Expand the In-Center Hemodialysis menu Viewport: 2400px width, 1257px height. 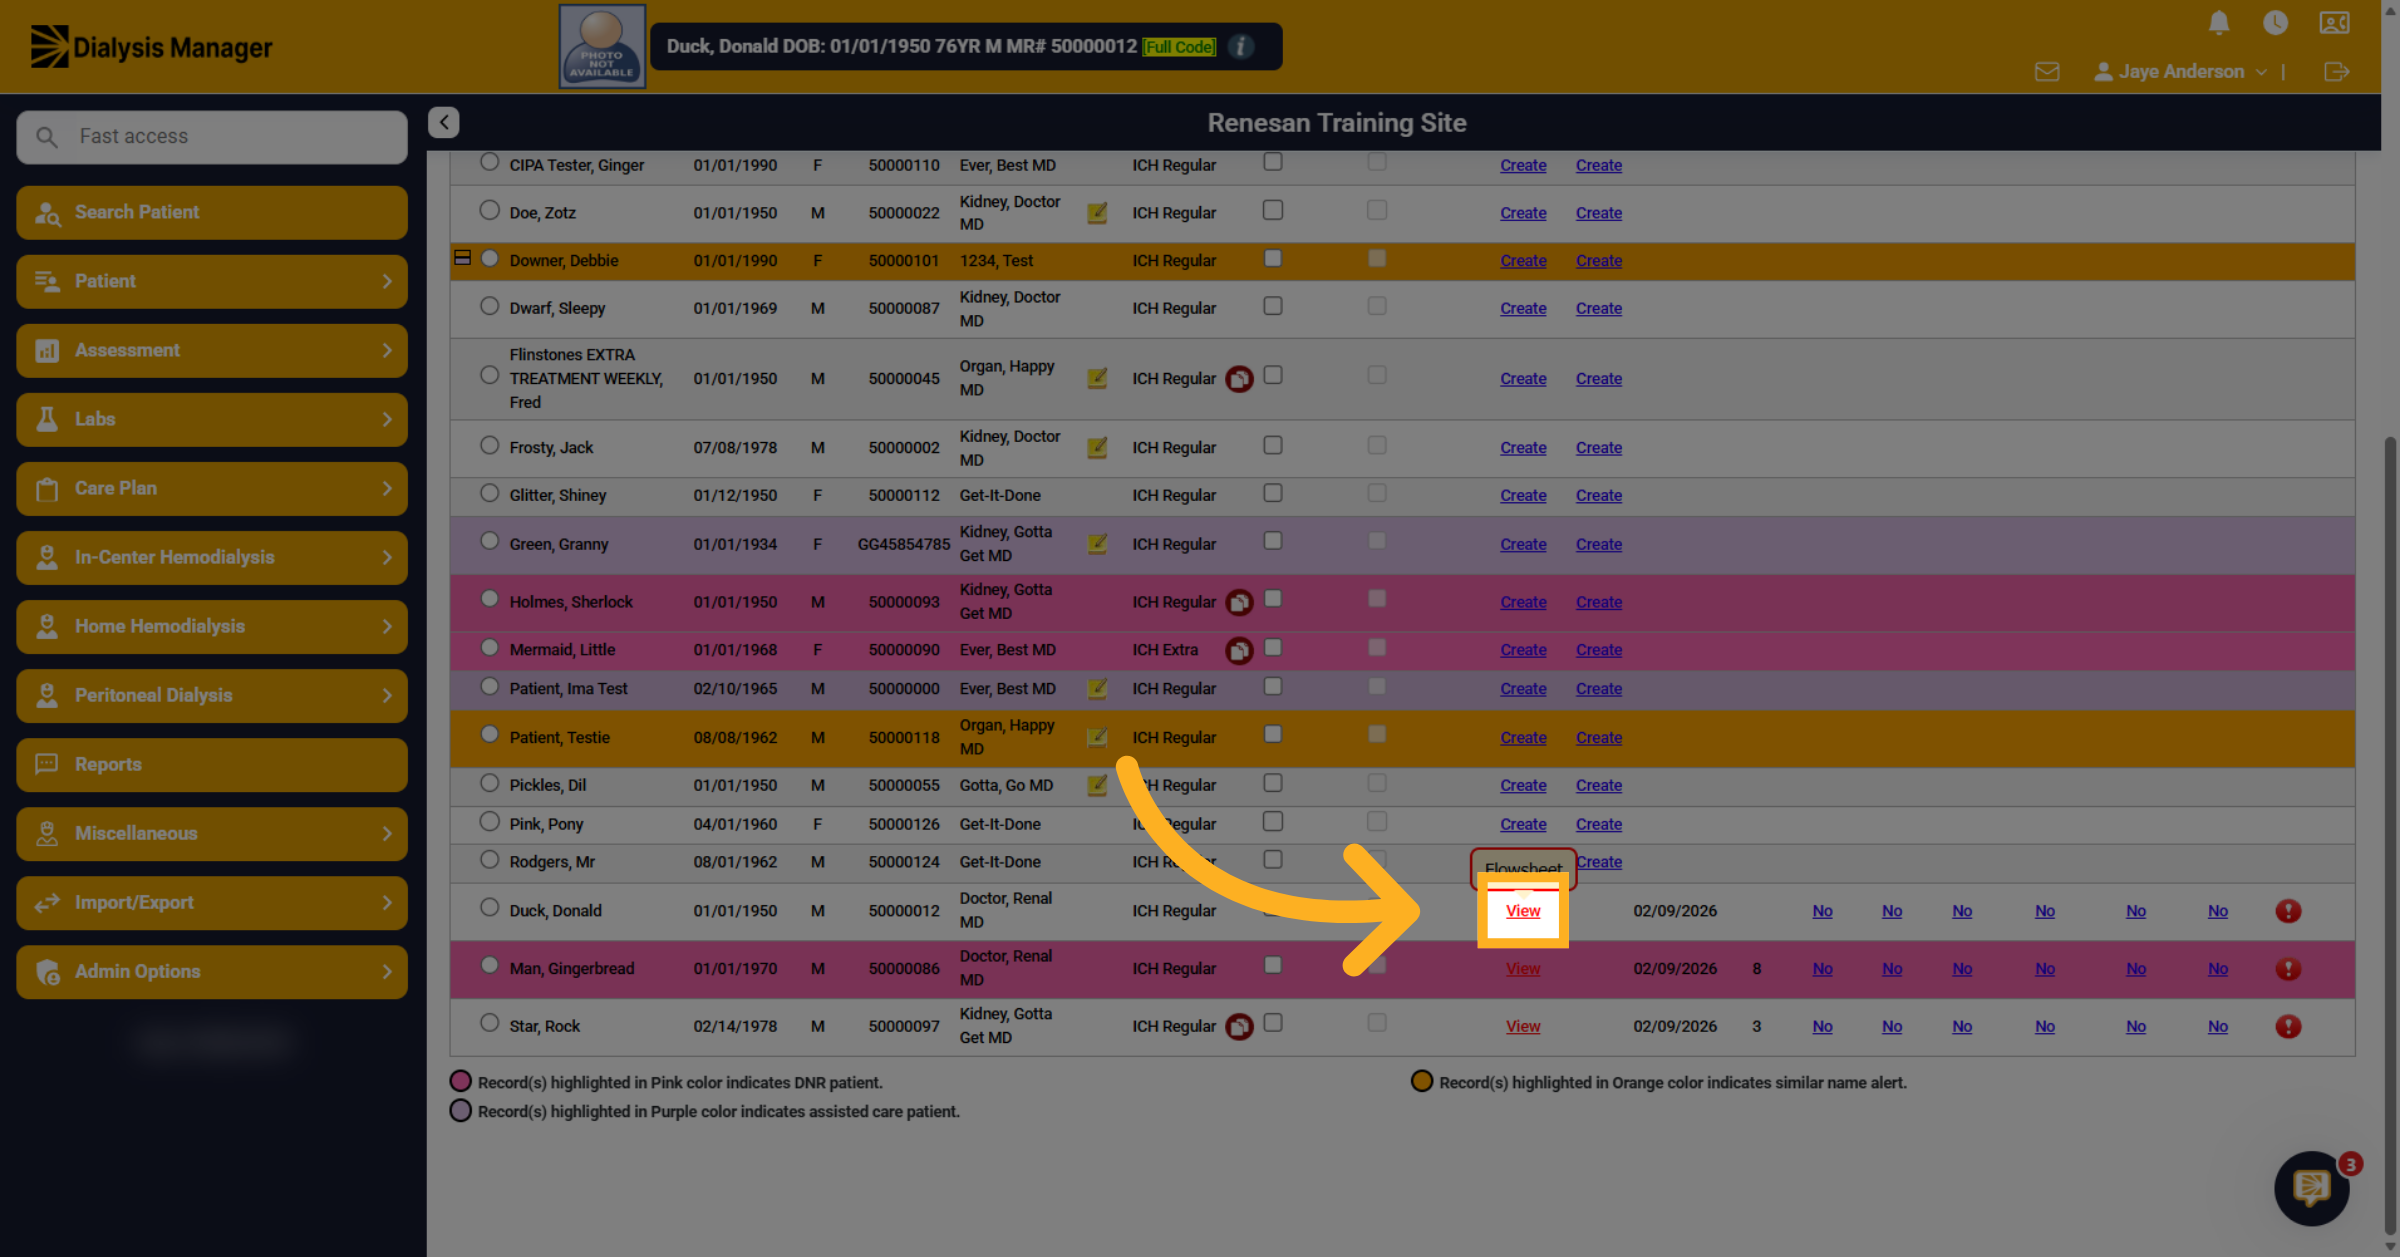[x=212, y=557]
